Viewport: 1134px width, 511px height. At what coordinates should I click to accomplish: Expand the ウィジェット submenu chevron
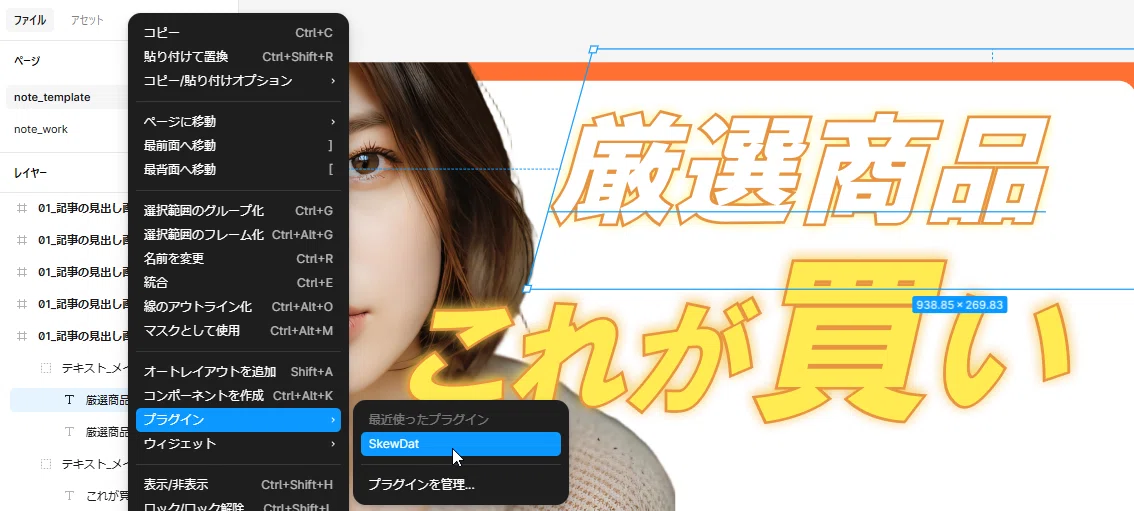pos(333,443)
